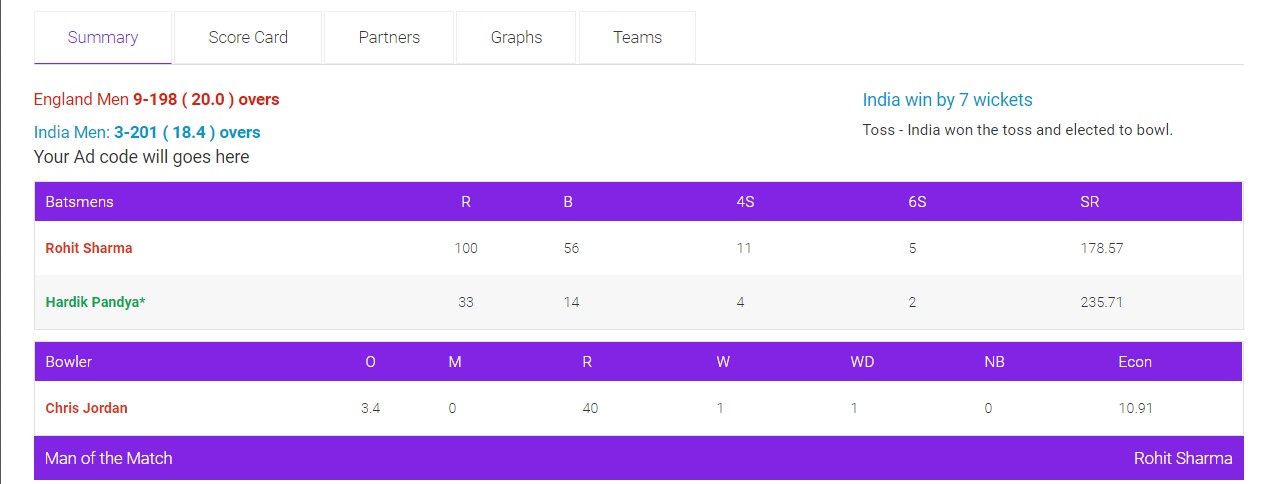Click the Bowler column header

tap(69, 362)
